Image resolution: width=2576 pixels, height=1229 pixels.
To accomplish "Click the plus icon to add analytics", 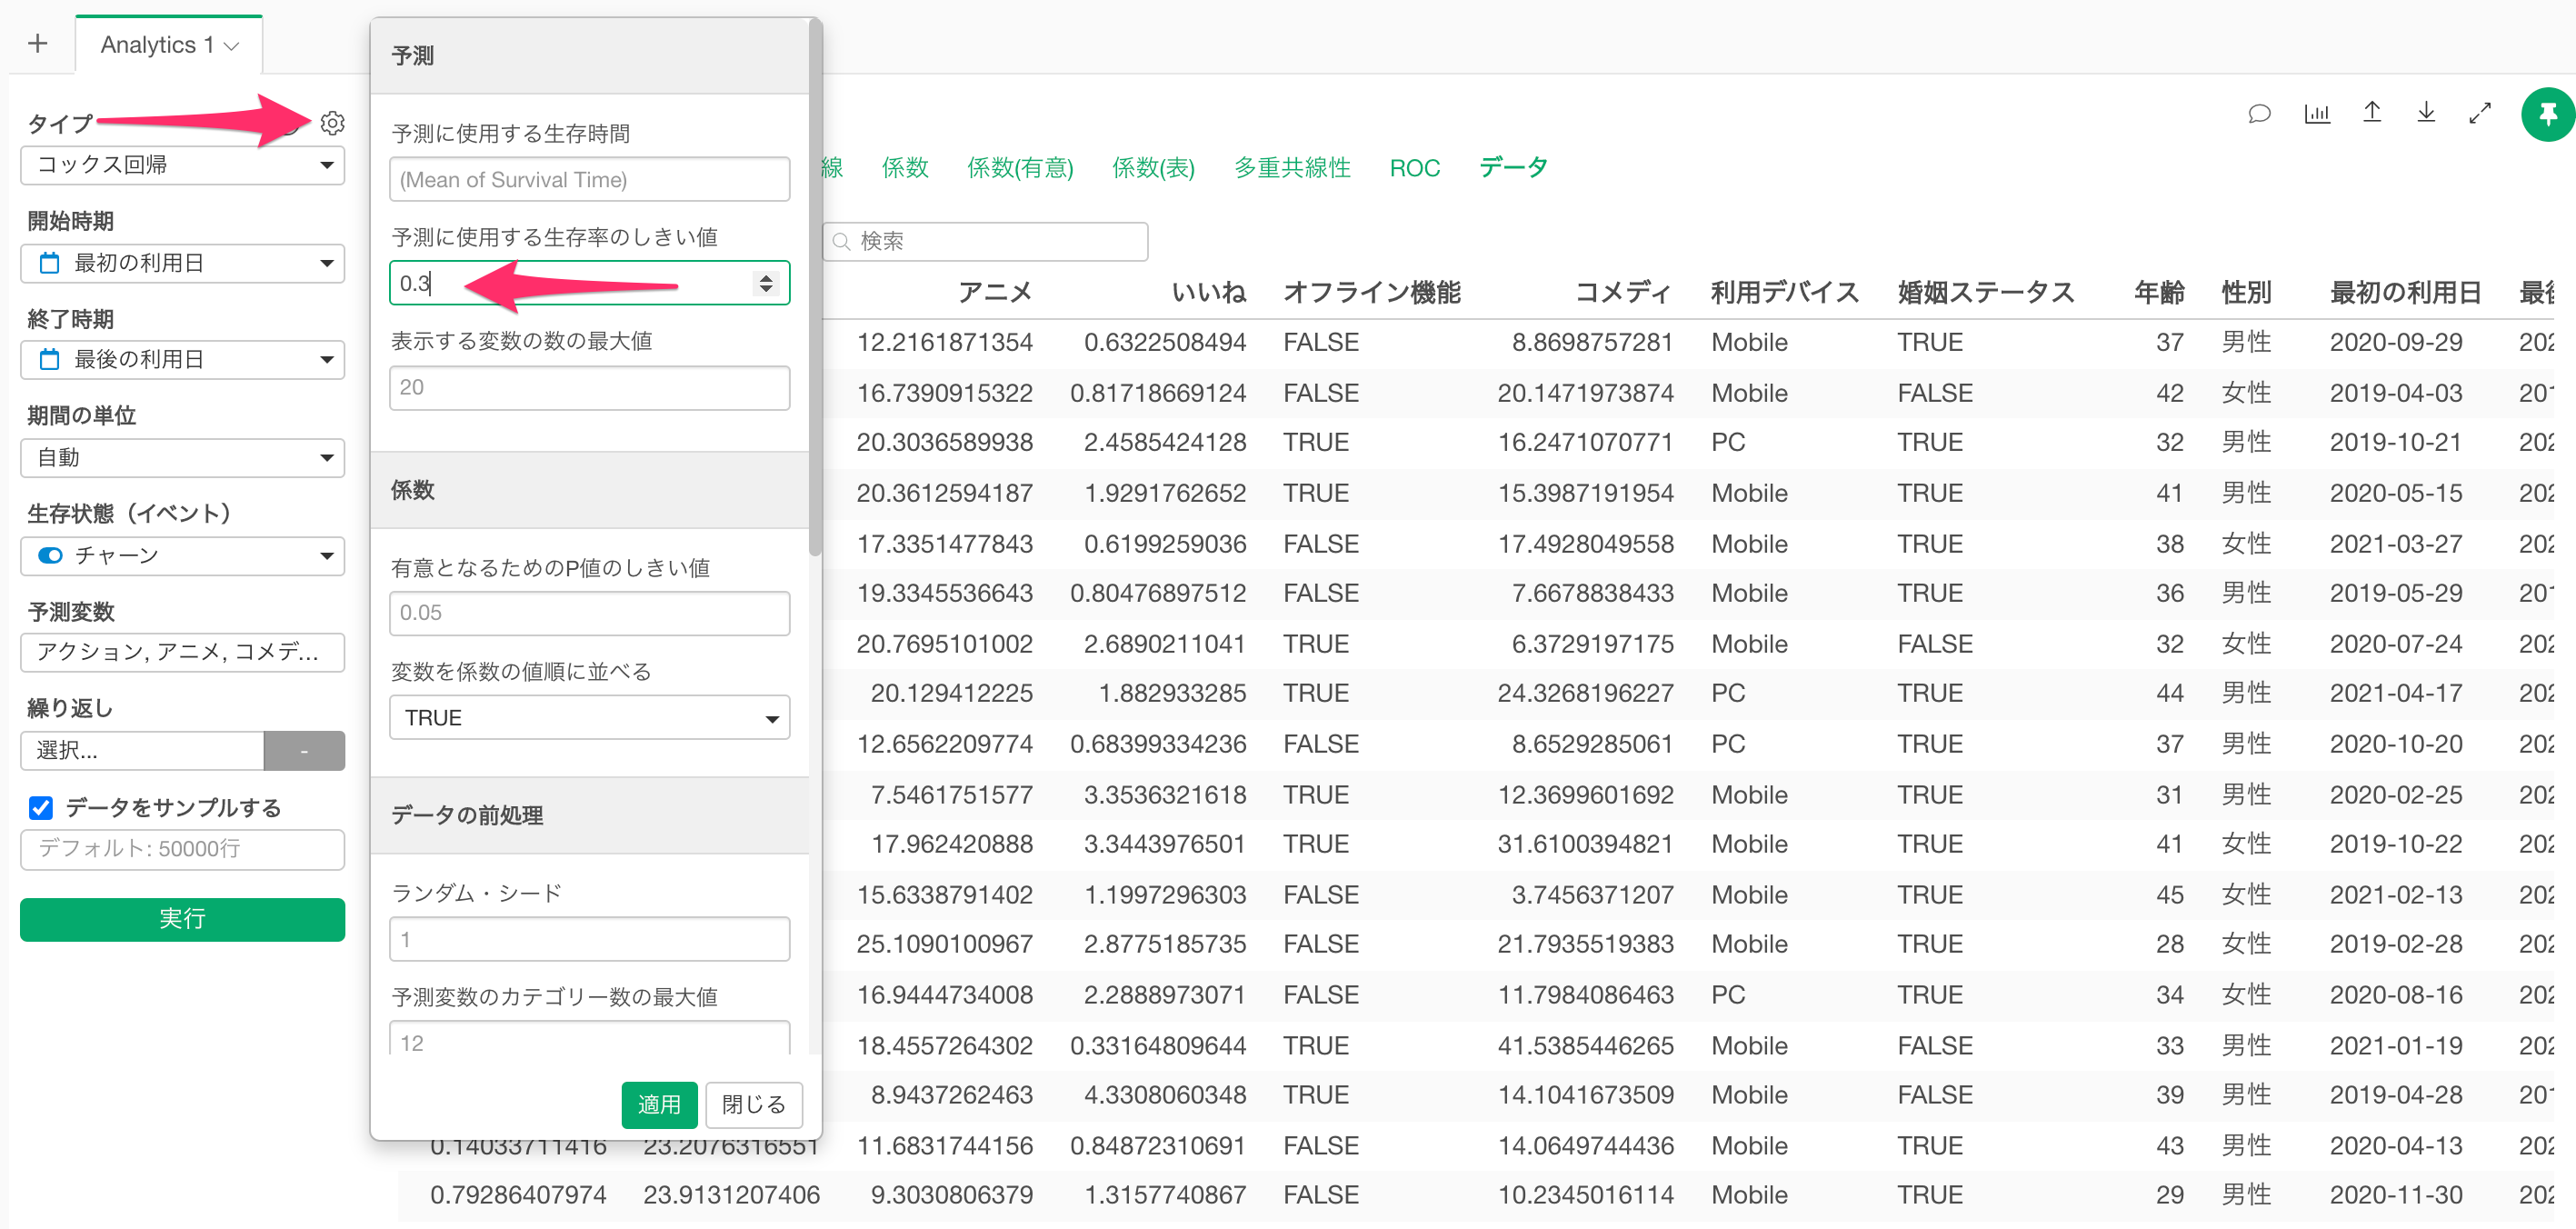I will (38, 44).
